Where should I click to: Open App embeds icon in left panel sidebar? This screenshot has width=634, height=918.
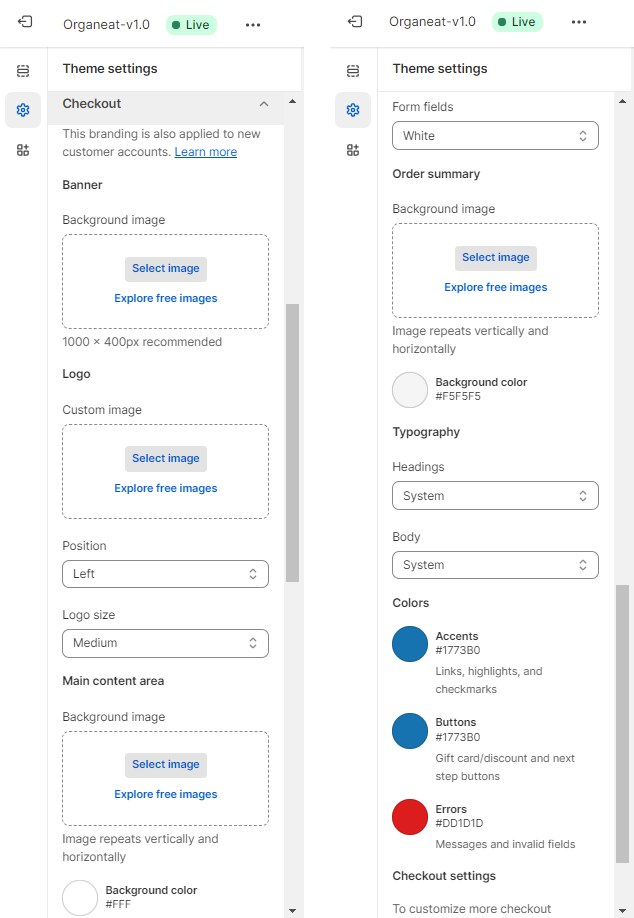click(x=23, y=150)
